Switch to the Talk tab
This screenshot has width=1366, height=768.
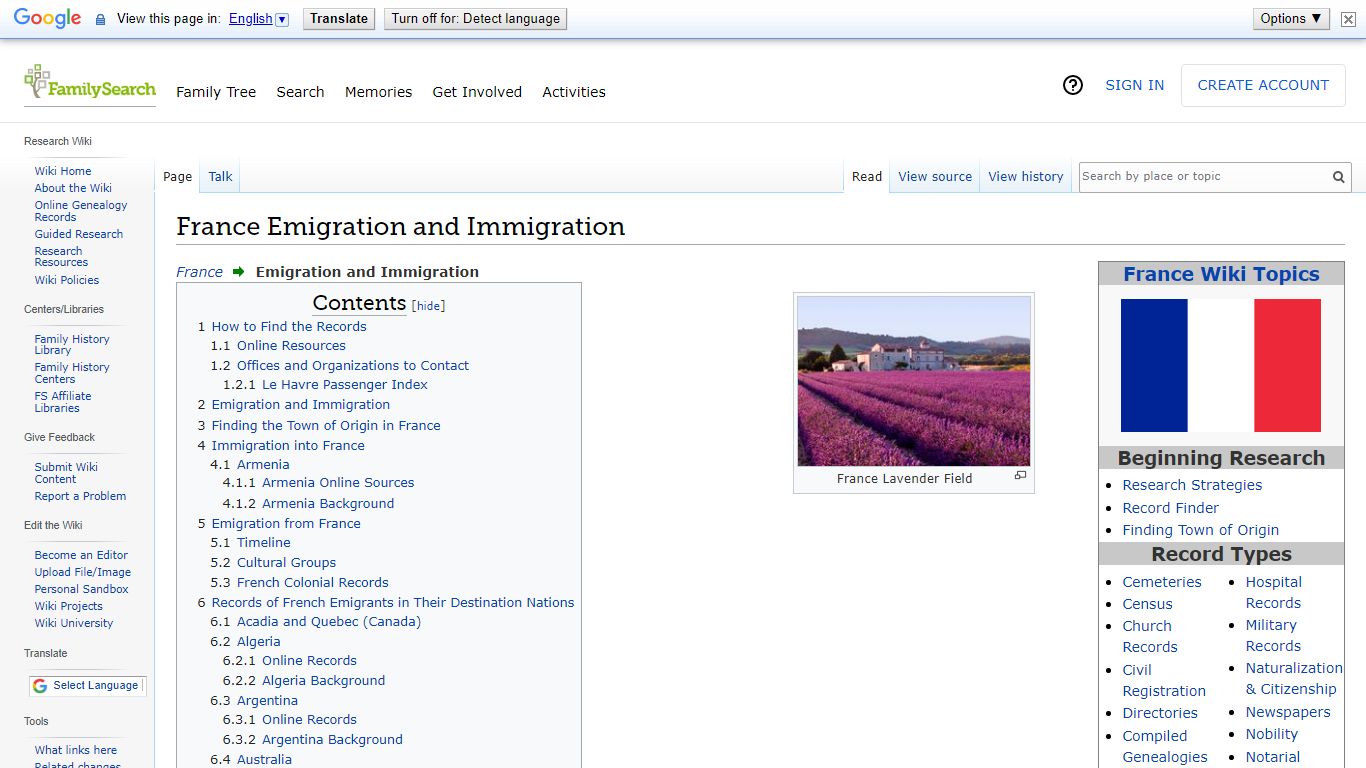(220, 177)
